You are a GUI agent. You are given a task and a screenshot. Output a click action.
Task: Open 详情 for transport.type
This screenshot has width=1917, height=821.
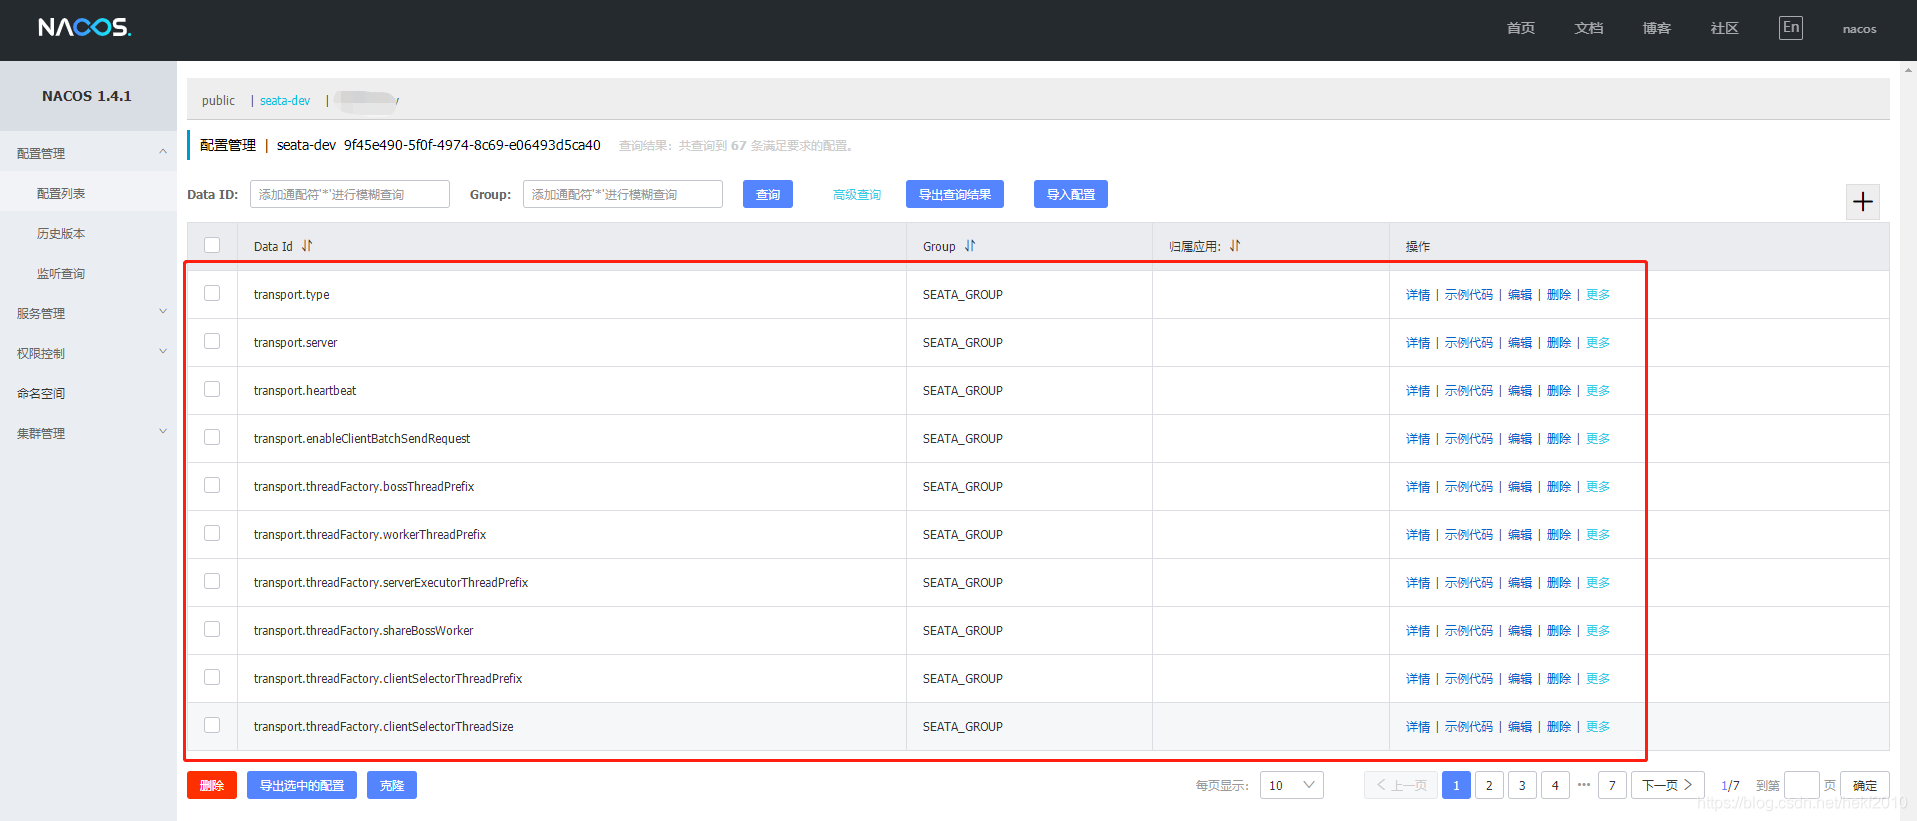[x=1418, y=295]
